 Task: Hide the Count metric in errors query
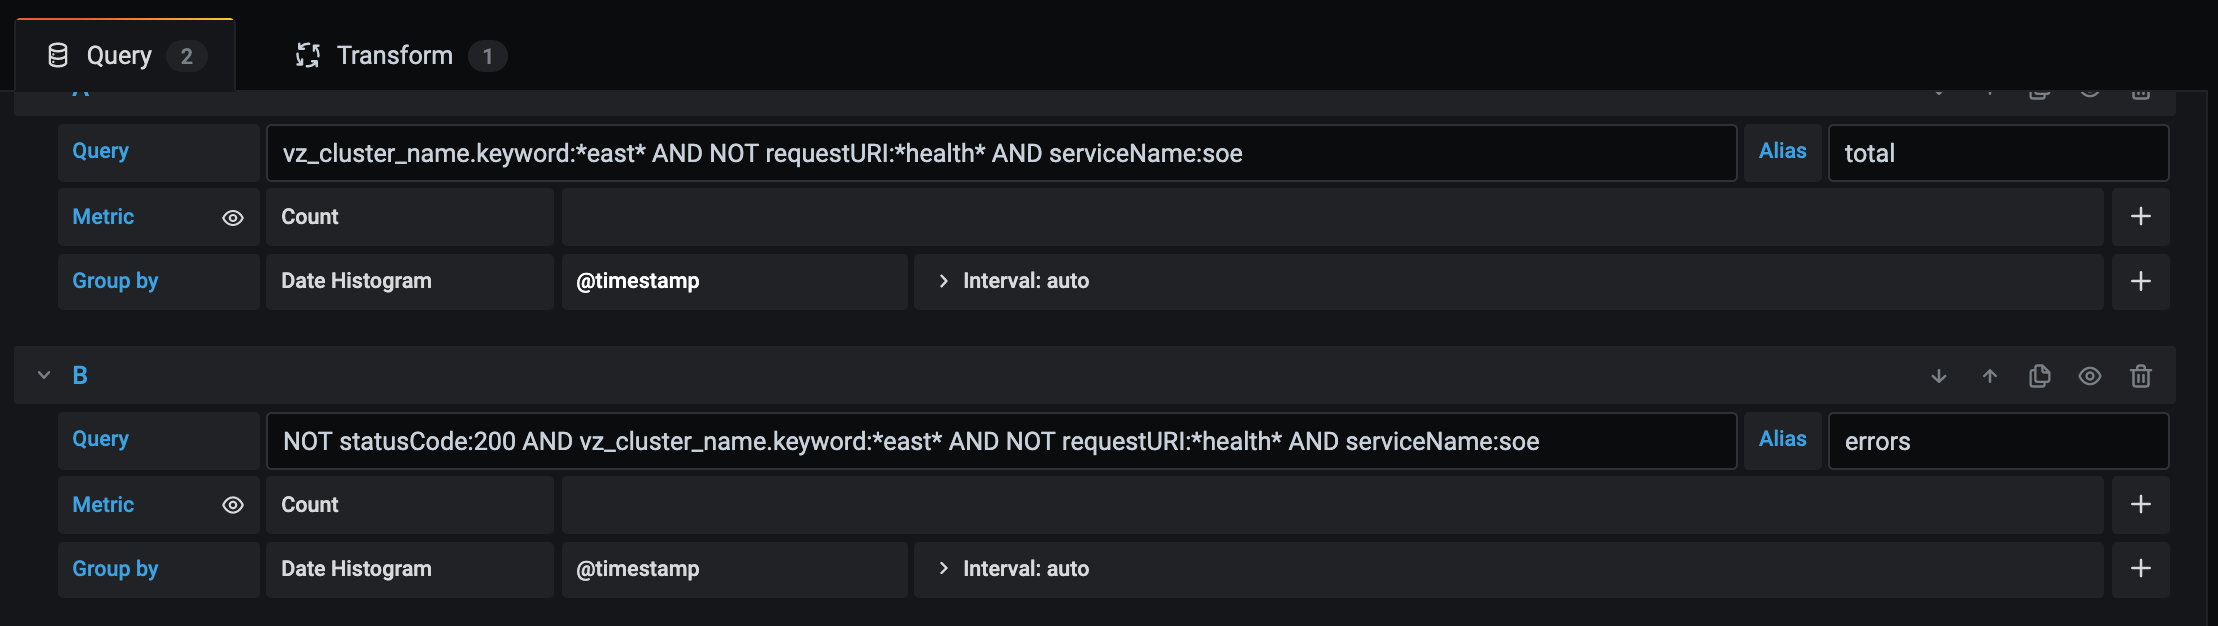[233, 505]
